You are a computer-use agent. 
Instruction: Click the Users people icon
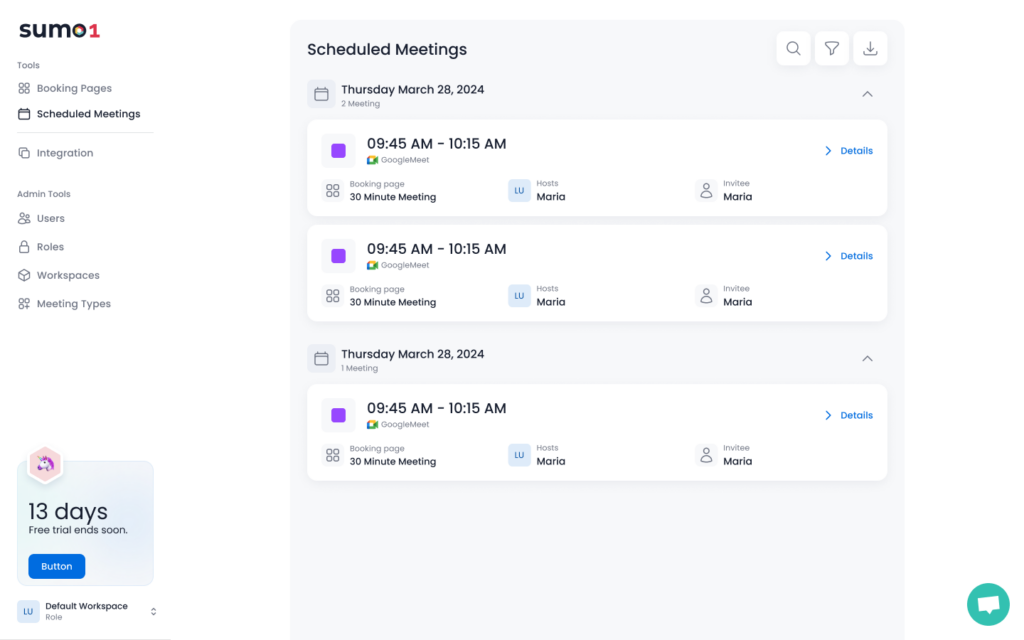coord(24,218)
